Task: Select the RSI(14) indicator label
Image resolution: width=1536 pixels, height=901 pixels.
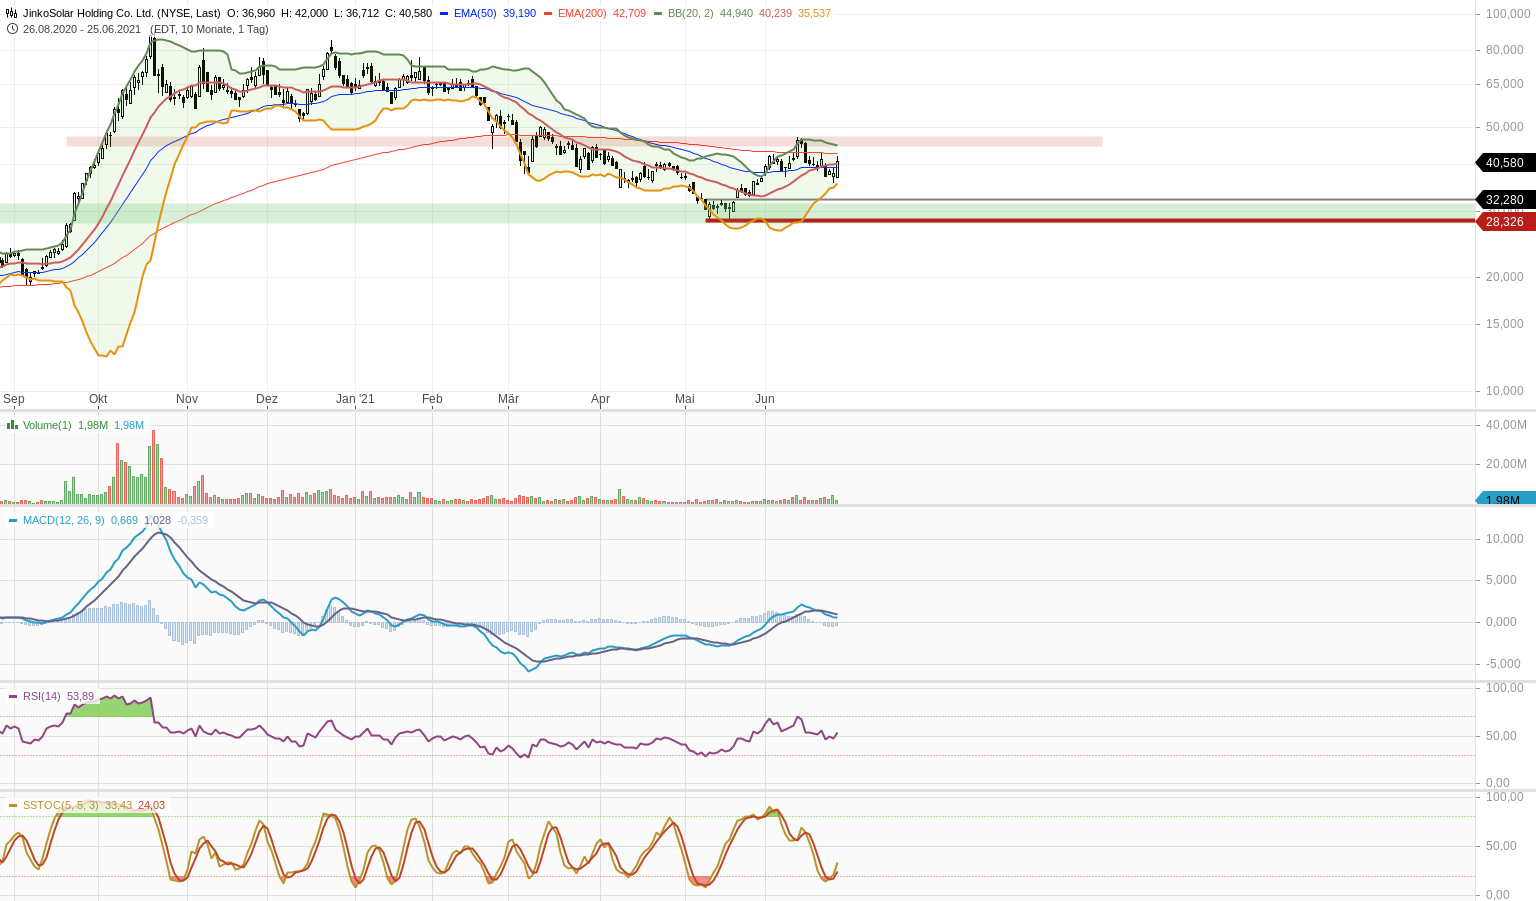Action: 42,696
